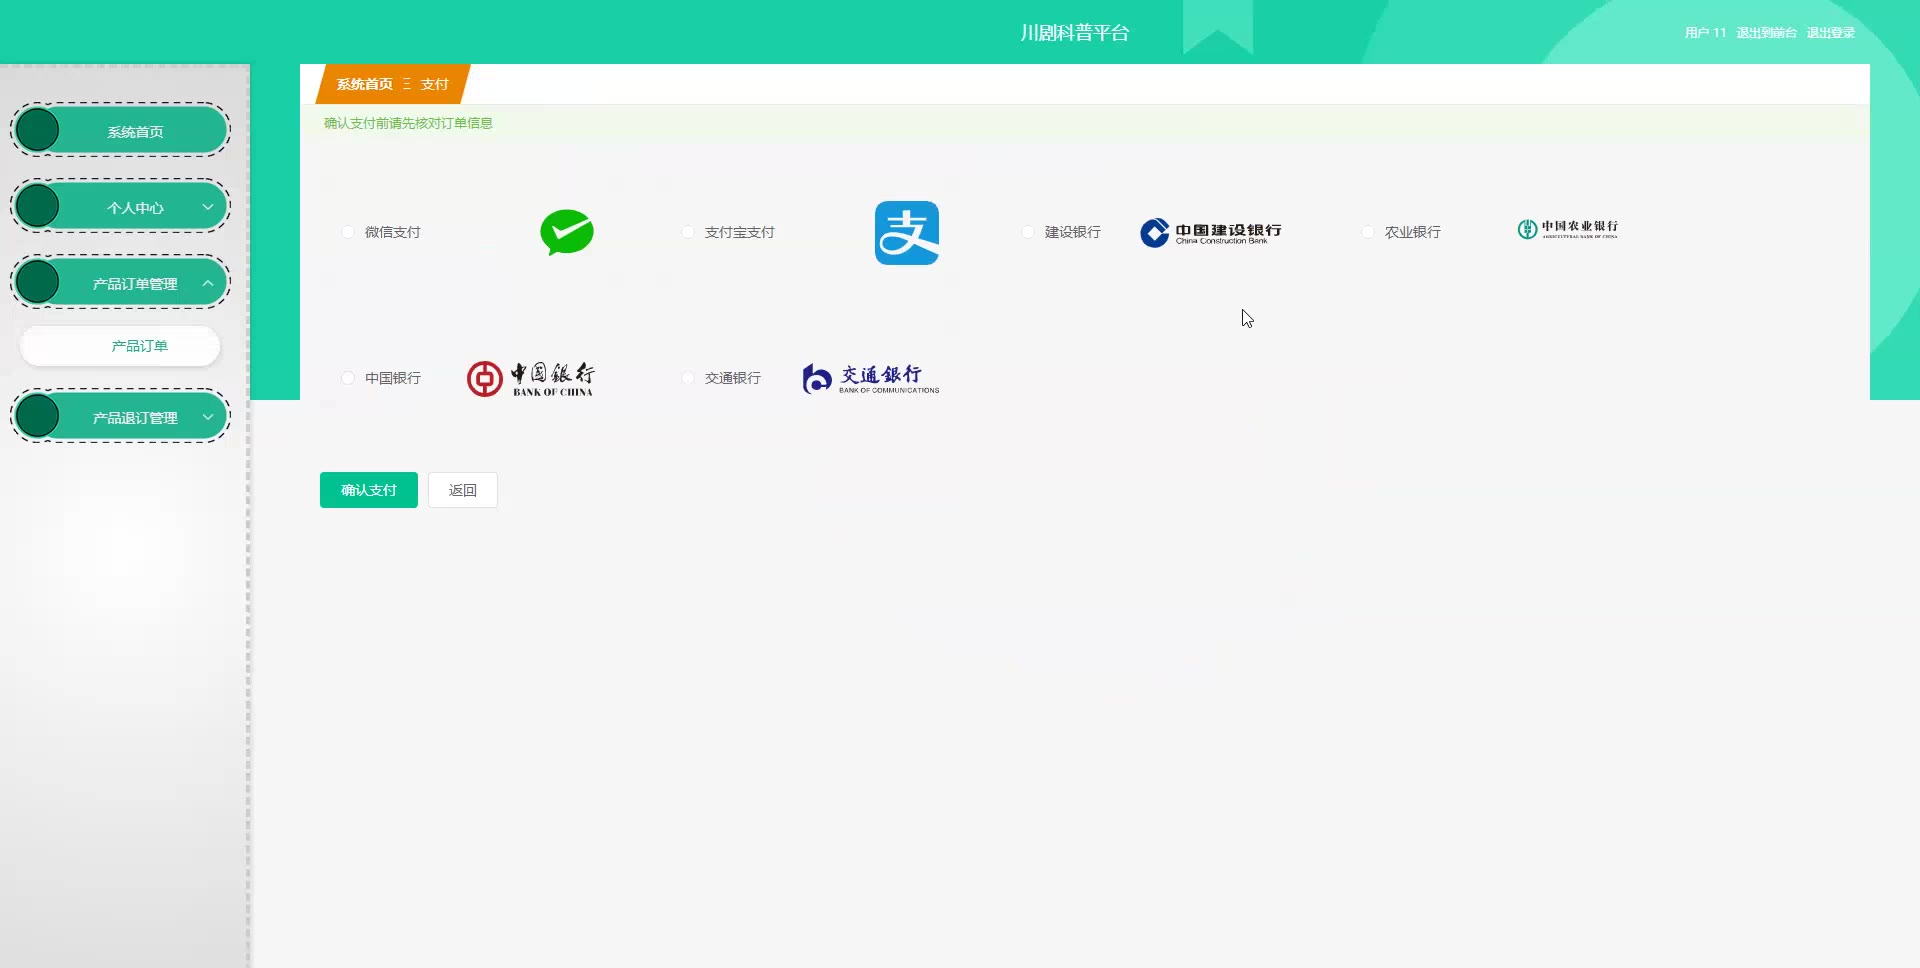Choose the 建设银行 radio option
Image resolution: width=1920 pixels, height=968 pixels.
pos(1028,232)
